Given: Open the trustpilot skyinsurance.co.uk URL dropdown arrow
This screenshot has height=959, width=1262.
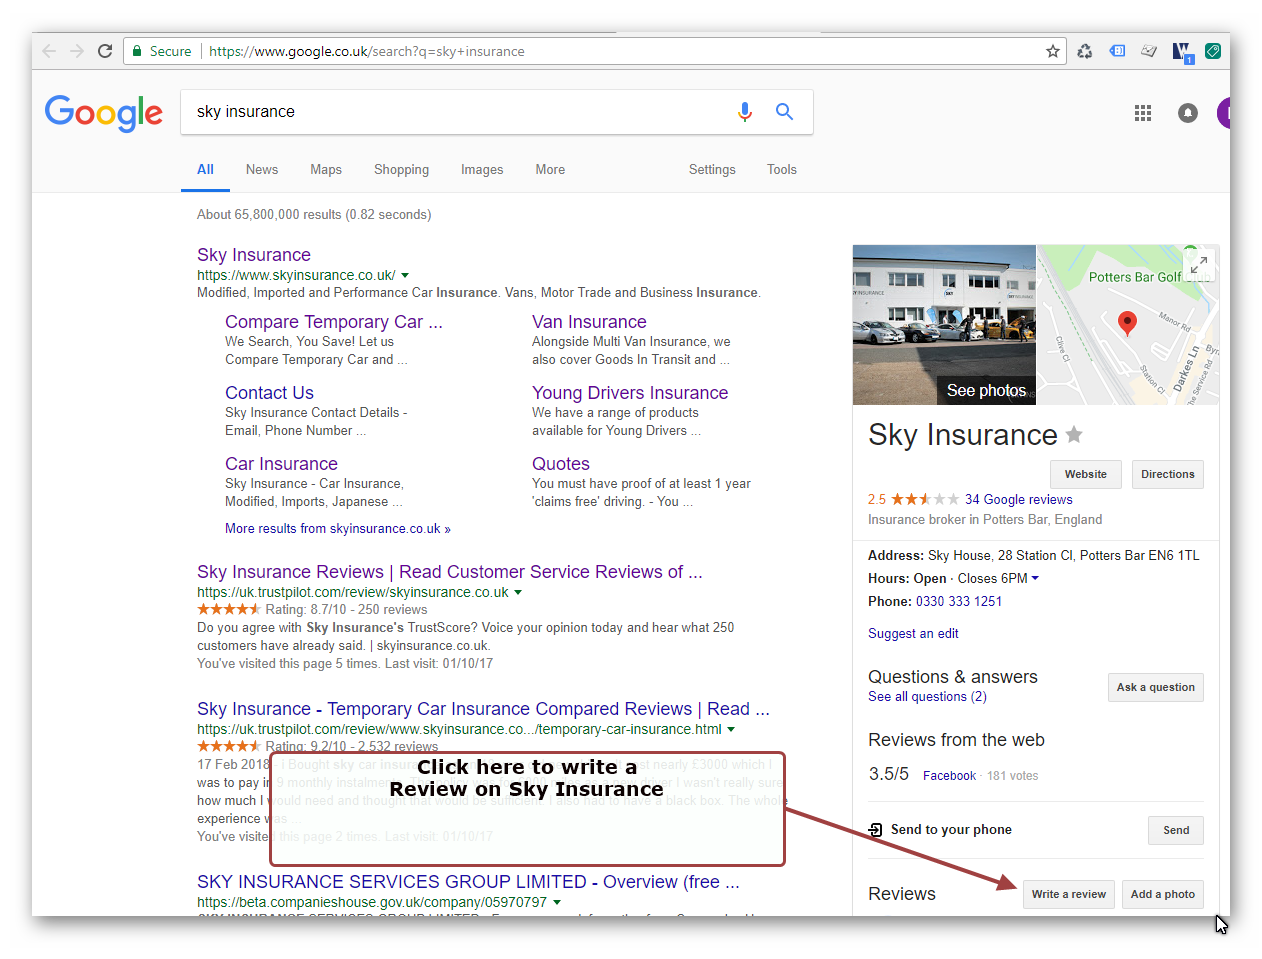Looking at the screenshot, I should [x=518, y=592].
